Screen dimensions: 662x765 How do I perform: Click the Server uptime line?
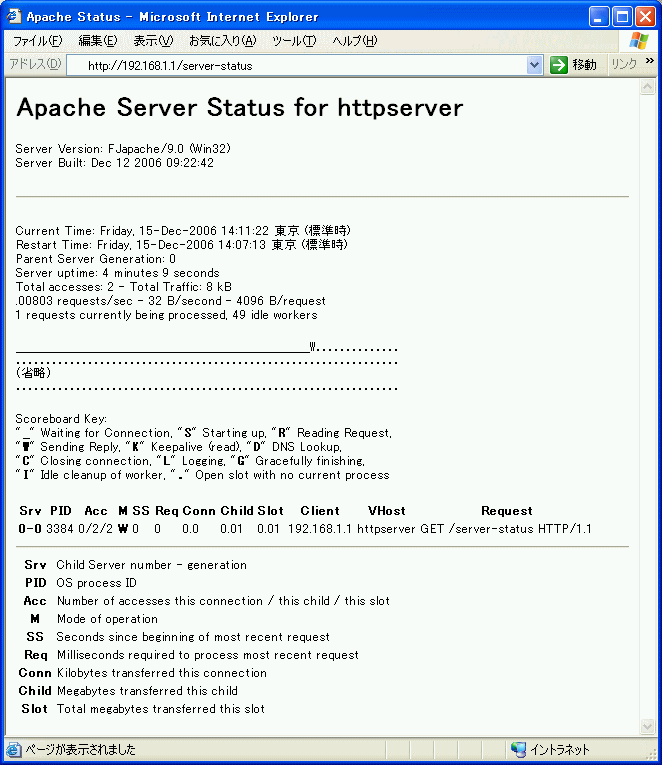(118, 273)
